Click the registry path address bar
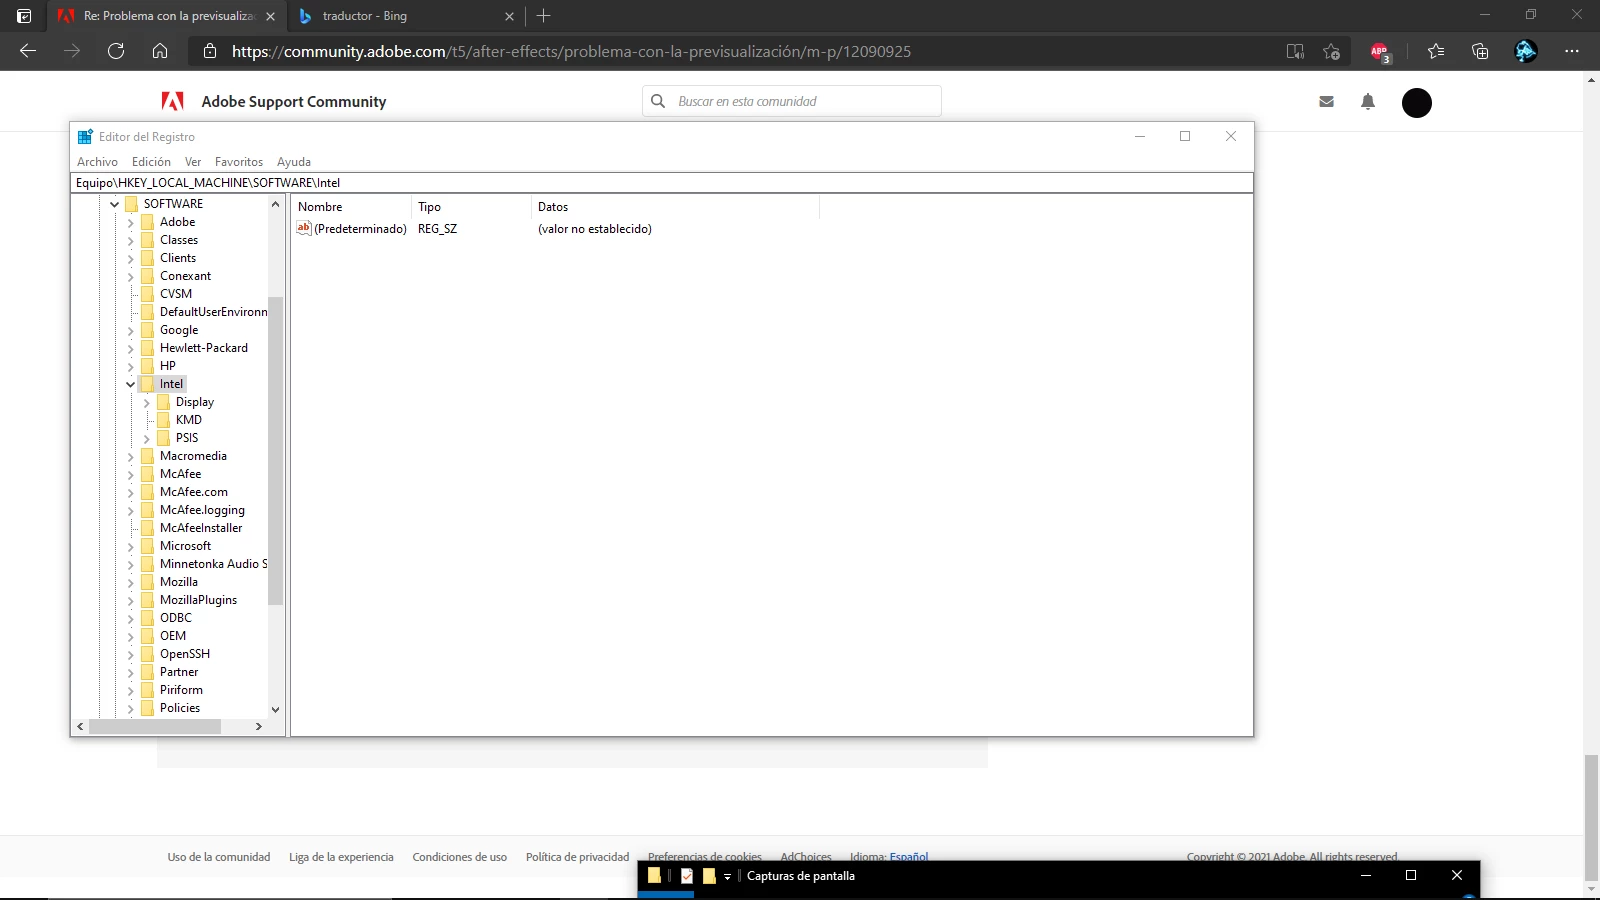This screenshot has width=1600, height=900. click(x=662, y=183)
